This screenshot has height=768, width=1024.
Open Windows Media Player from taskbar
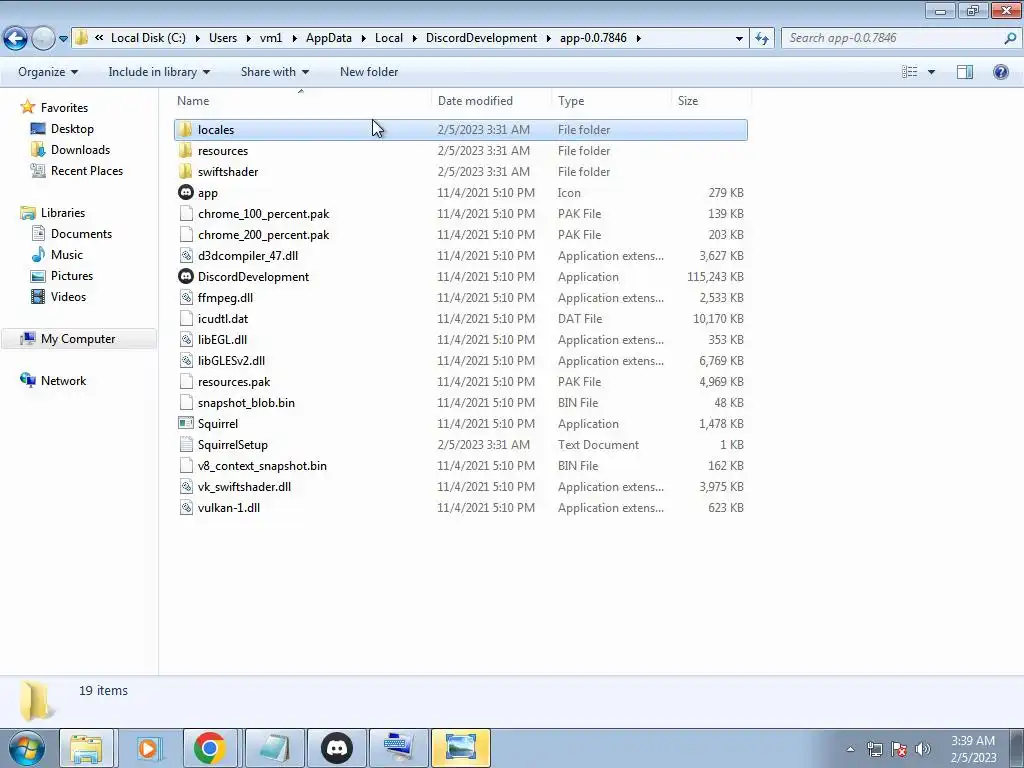149,748
